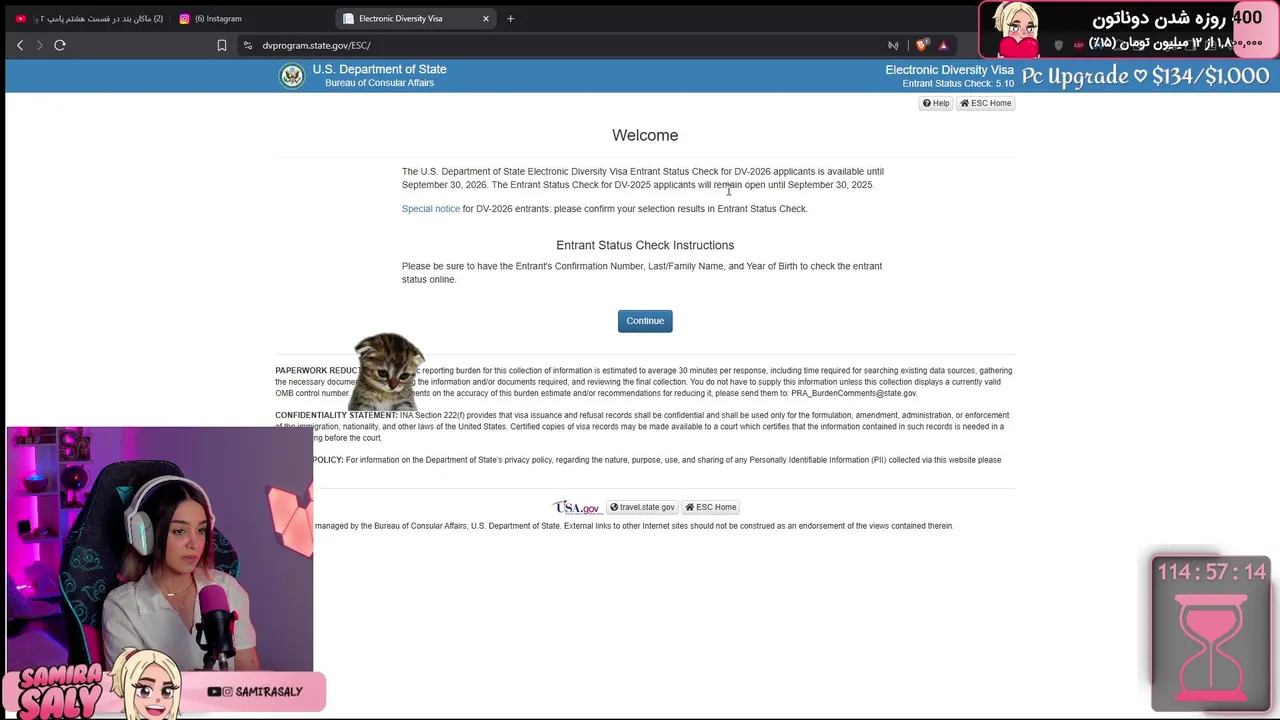Click the Help button
The width and height of the screenshot is (1280, 720).
[936, 103]
